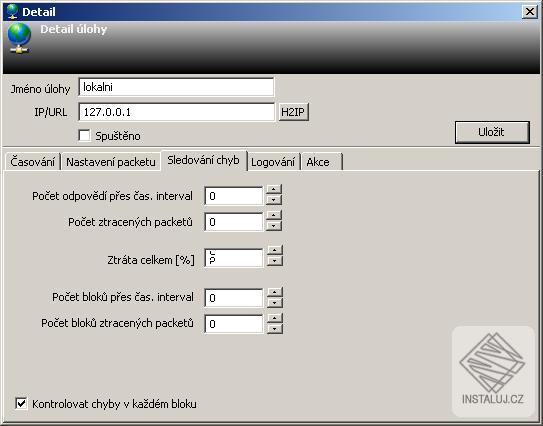
Task: Click the Ztráta celkem [%] label
Action: [151, 260]
